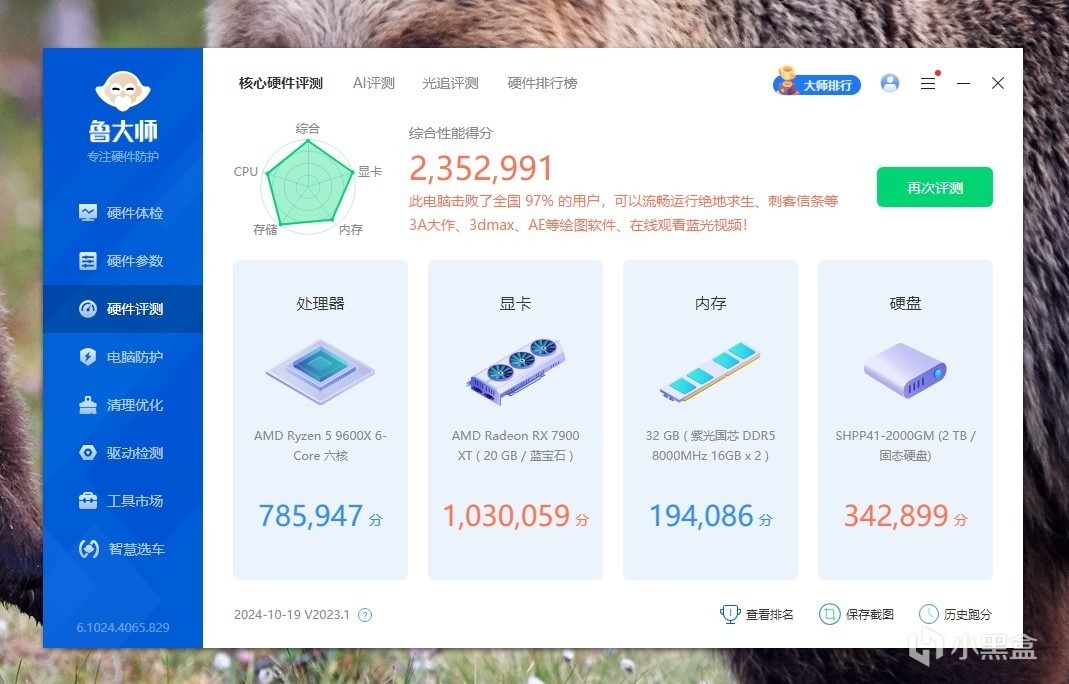
Task: Open 智慧选车 in the sidebar
Action: point(123,549)
